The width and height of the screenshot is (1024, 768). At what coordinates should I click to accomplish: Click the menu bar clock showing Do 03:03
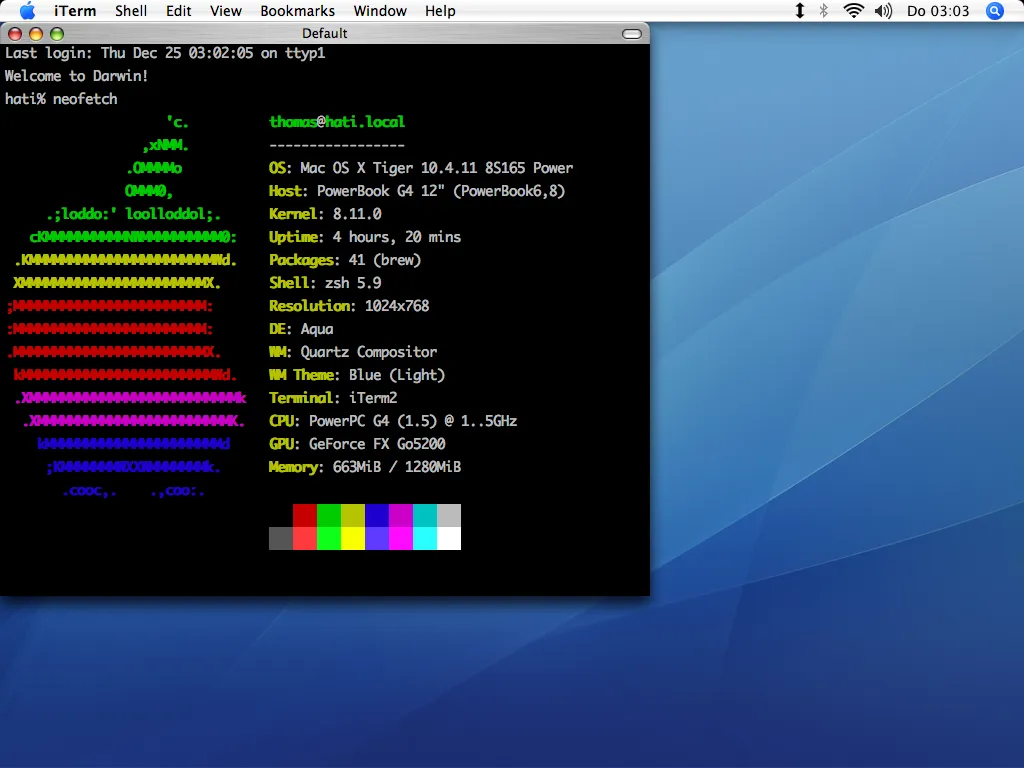938,11
